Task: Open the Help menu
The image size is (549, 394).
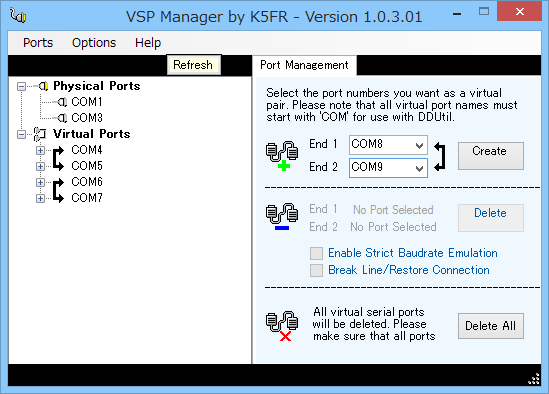Action: [148, 43]
